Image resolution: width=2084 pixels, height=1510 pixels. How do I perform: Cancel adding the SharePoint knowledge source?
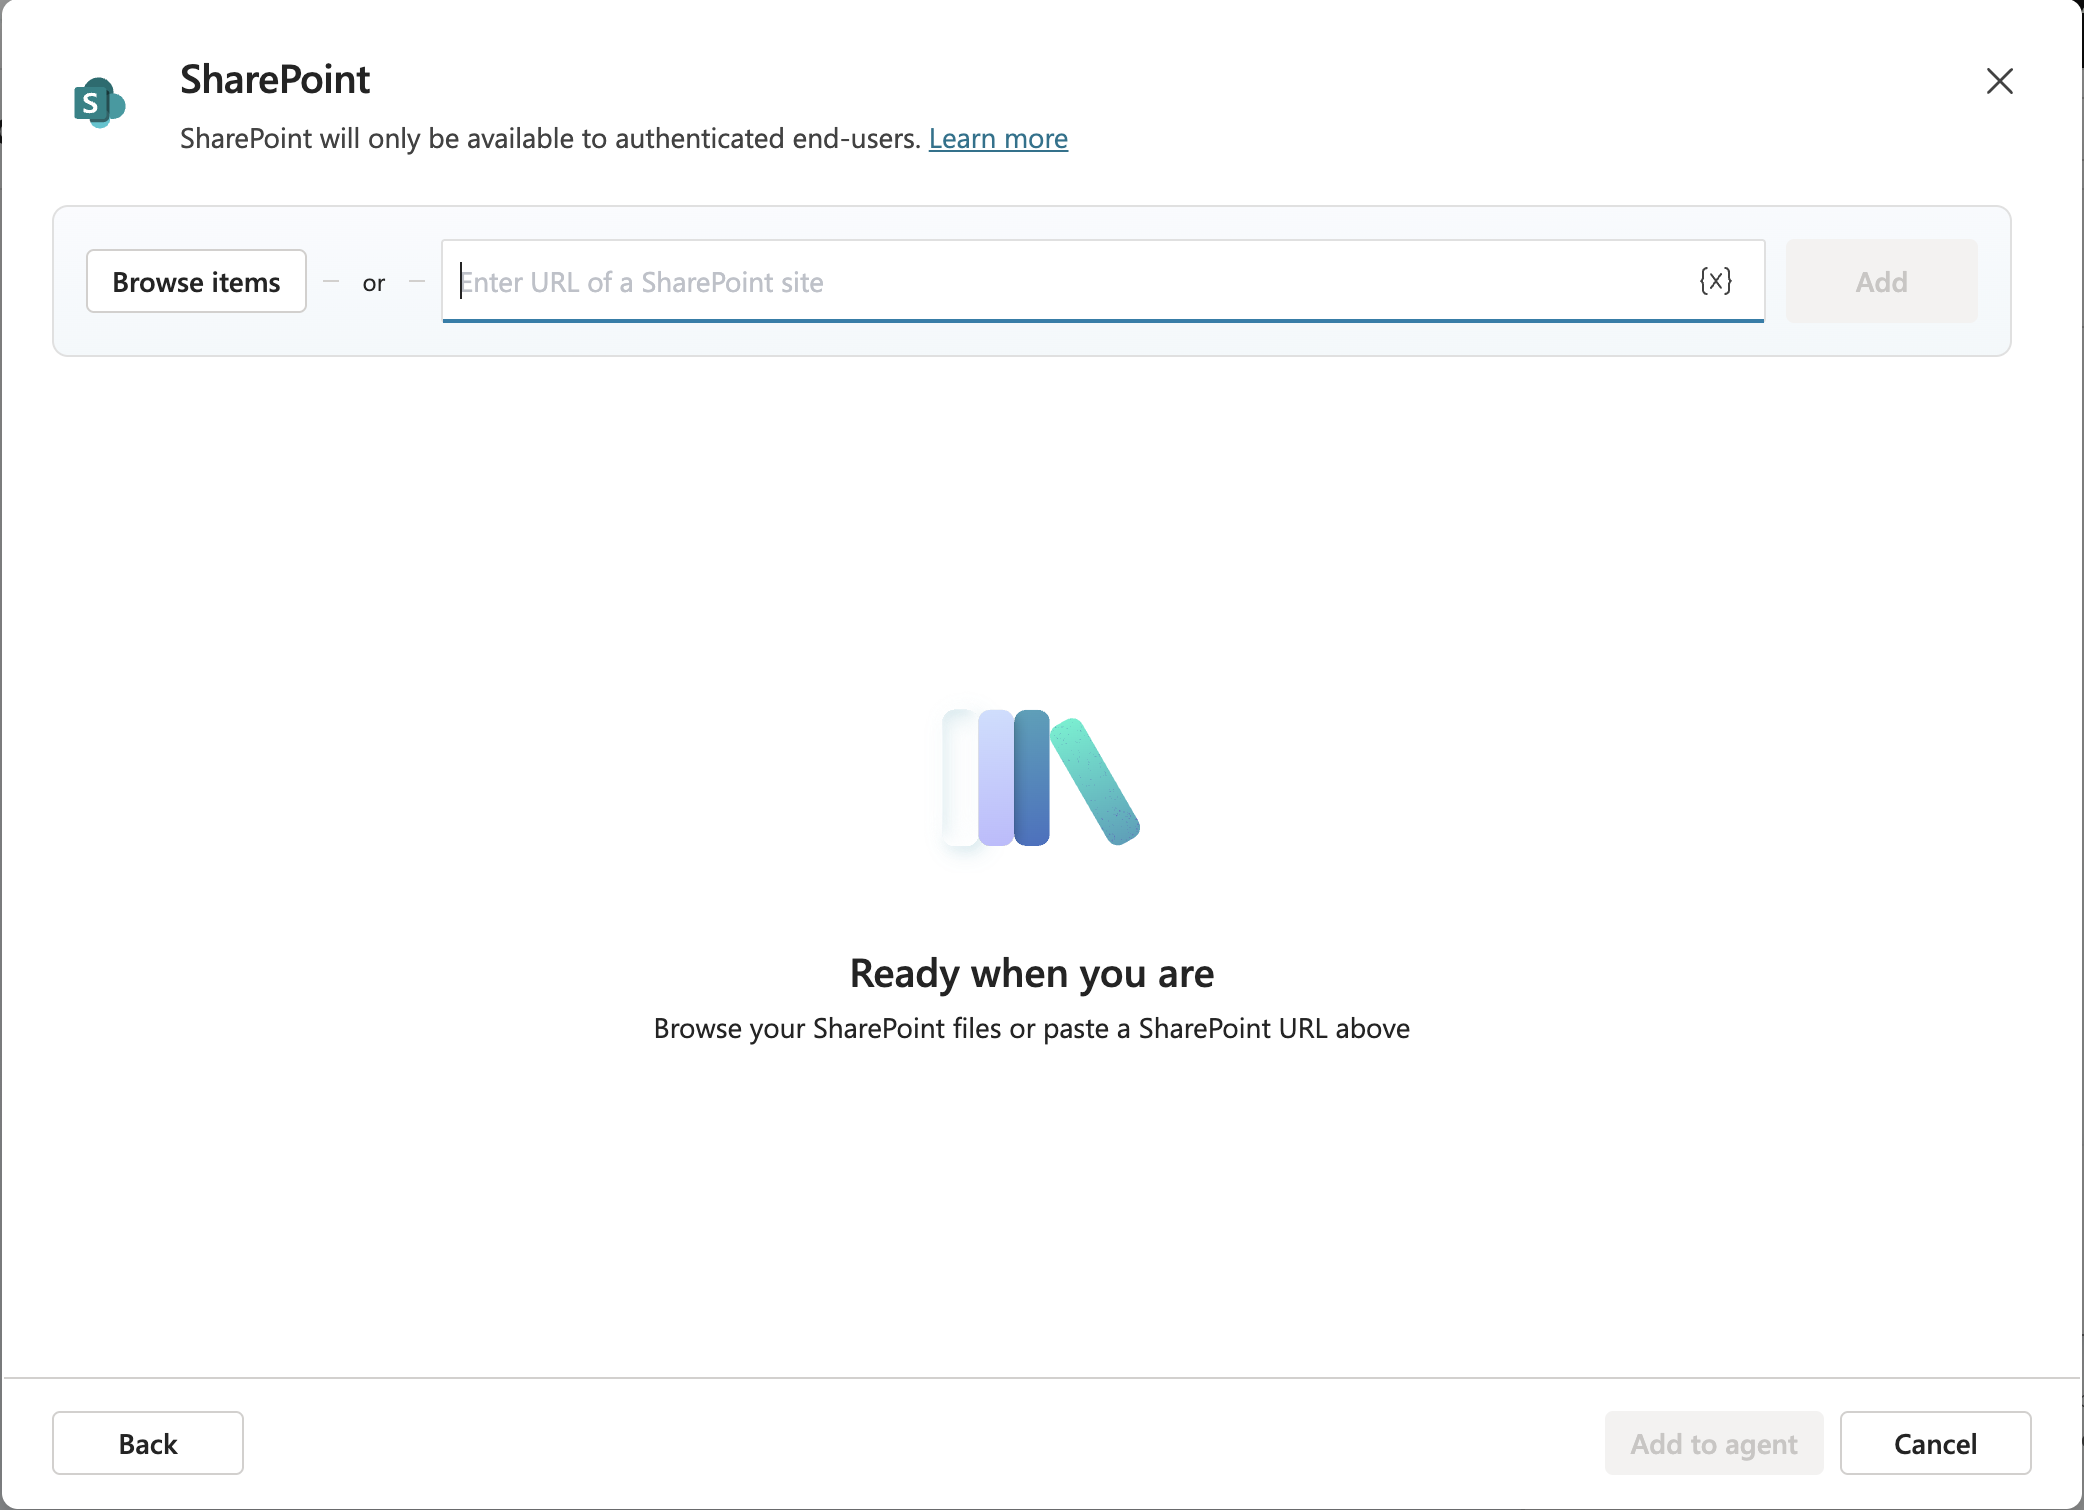[1935, 1443]
